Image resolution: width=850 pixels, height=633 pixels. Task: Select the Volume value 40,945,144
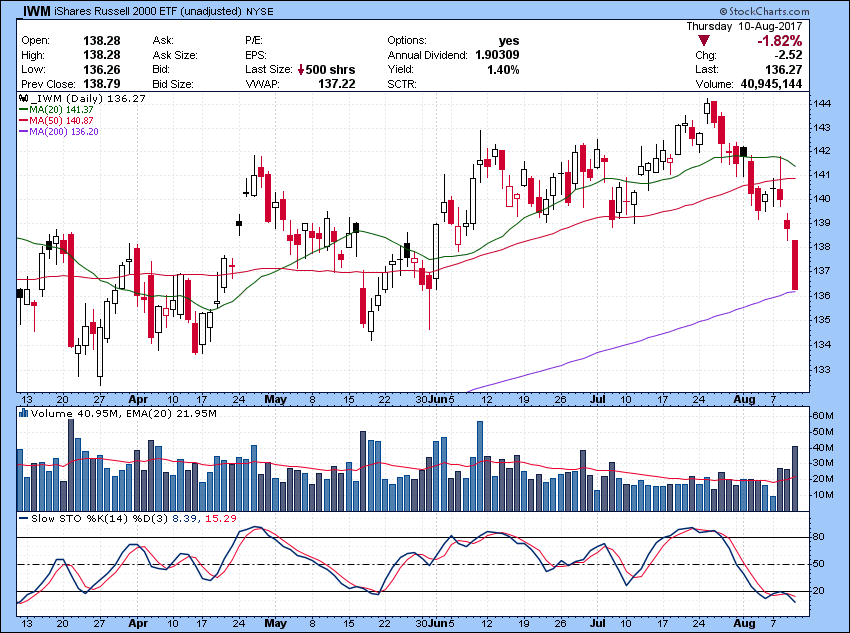coord(771,84)
